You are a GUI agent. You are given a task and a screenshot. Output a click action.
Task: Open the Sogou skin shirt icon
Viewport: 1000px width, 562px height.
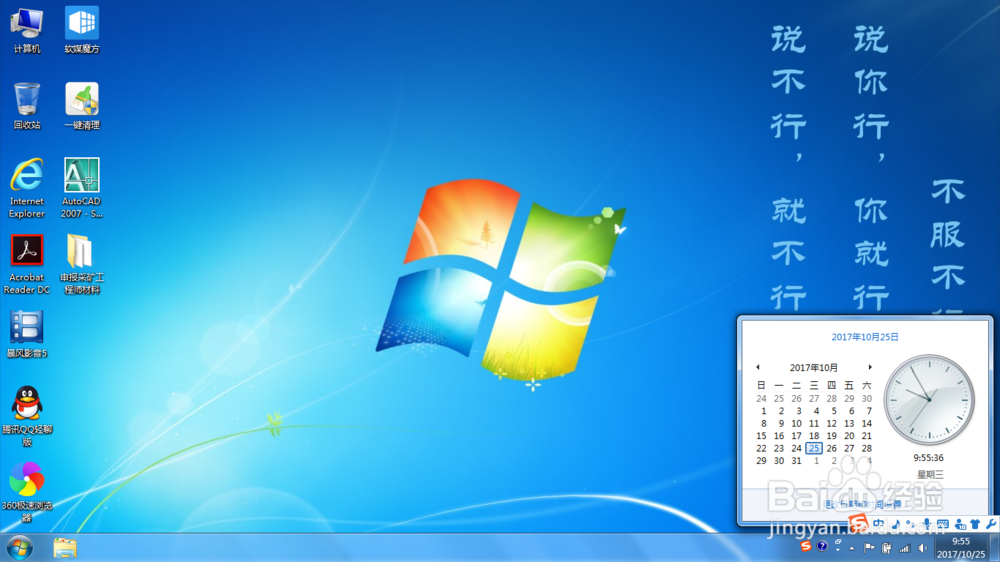coord(974,524)
